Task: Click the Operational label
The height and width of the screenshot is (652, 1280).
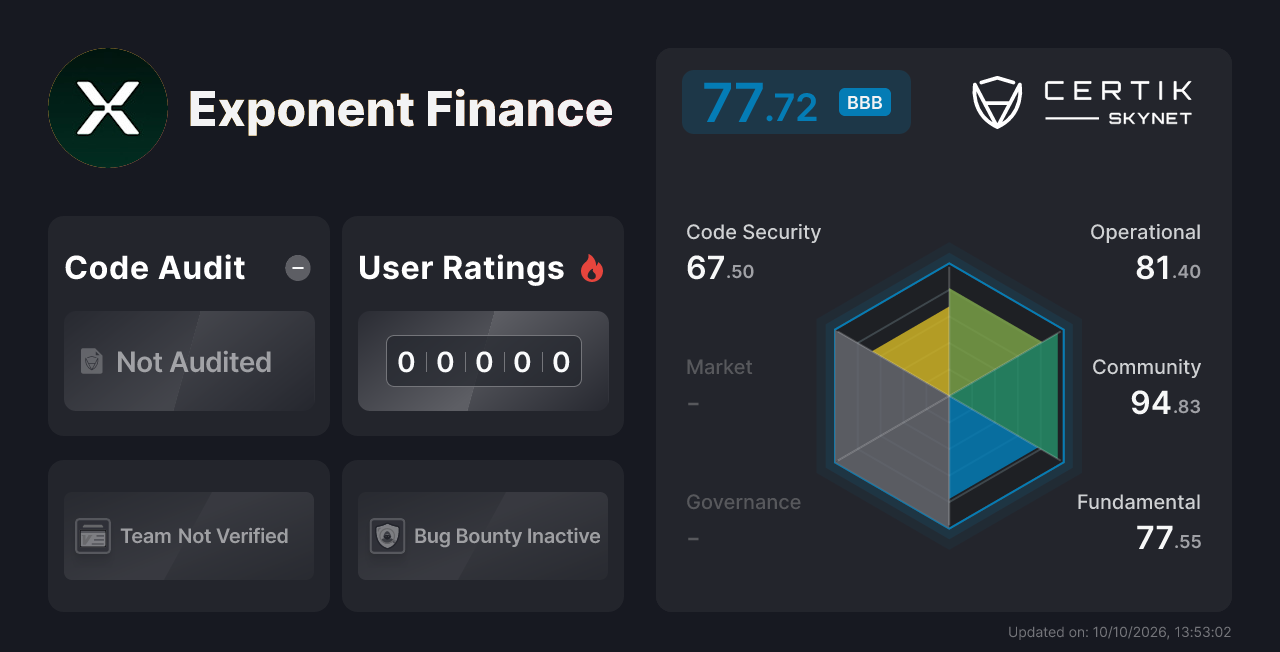Action: point(1145,232)
